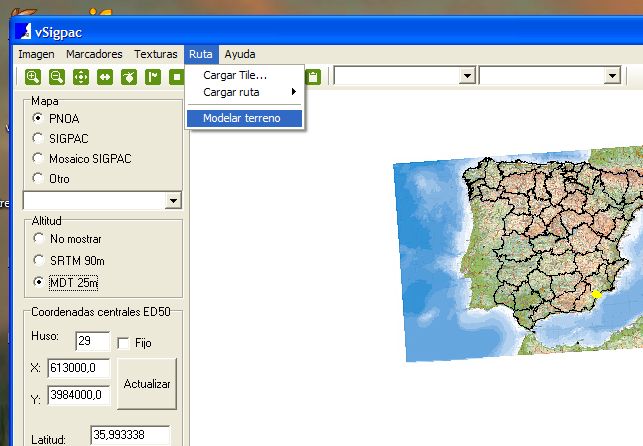This screenshot has width=643, height=446.
Task: Select SRTM 90m altitude option
Action: point(39,260)
